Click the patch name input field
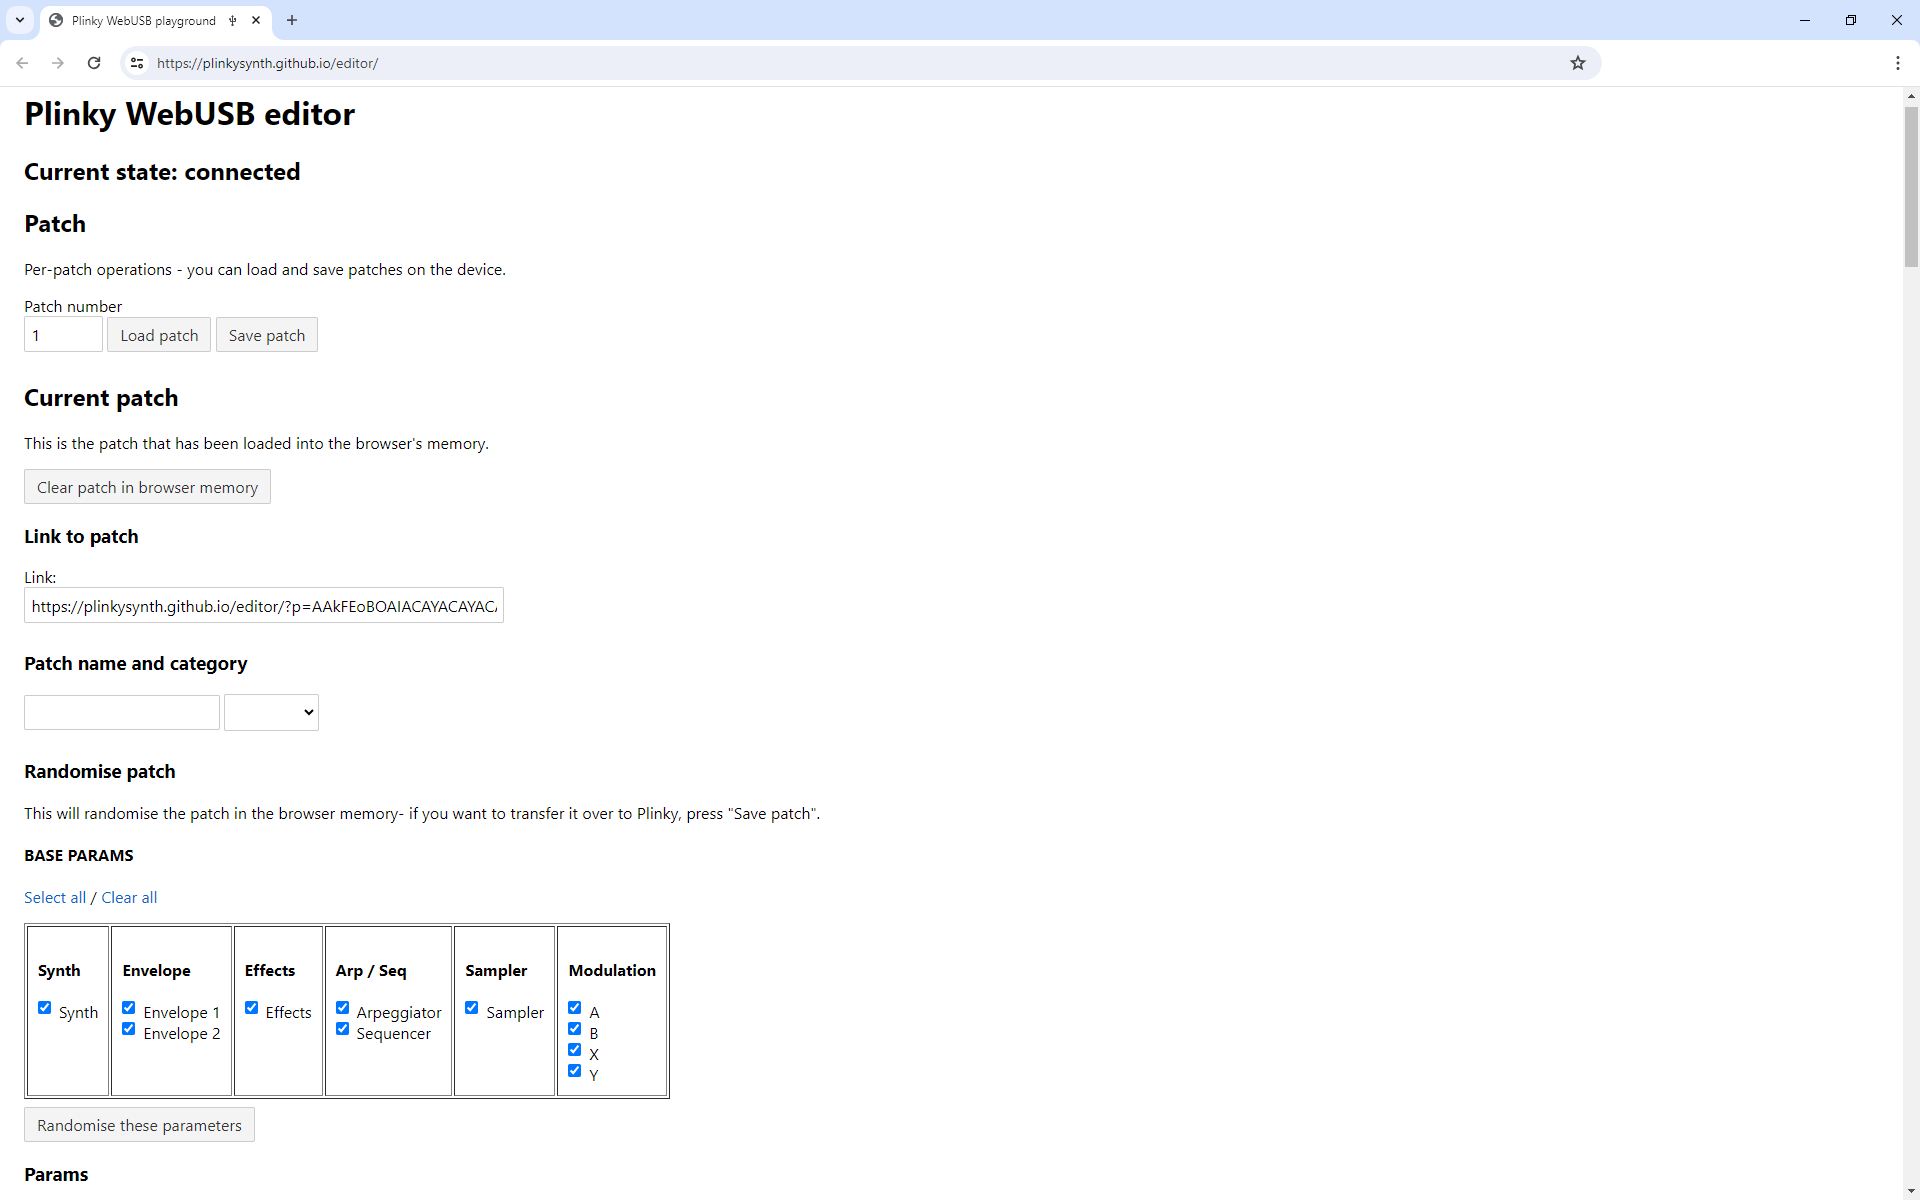 pyautogui.click(x=120, y=712)
